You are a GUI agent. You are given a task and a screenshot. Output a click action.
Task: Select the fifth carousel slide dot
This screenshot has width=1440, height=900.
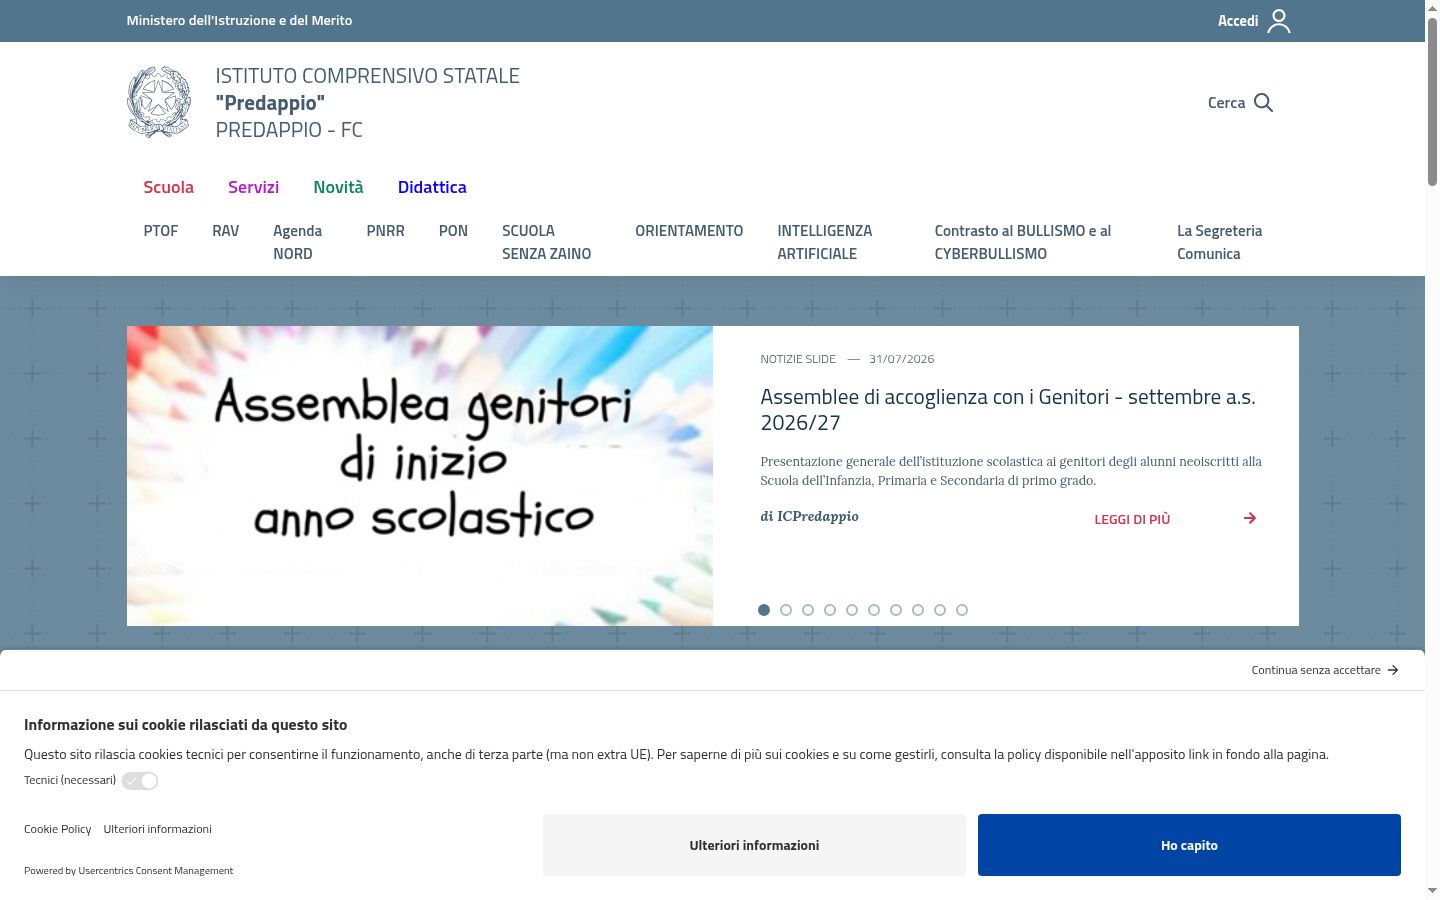[x=852, y=610]
